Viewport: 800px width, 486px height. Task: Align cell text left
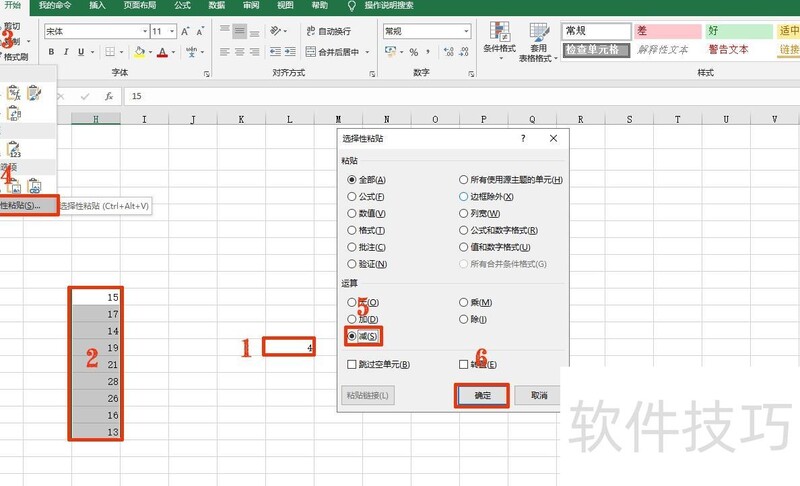pos(224,52)
